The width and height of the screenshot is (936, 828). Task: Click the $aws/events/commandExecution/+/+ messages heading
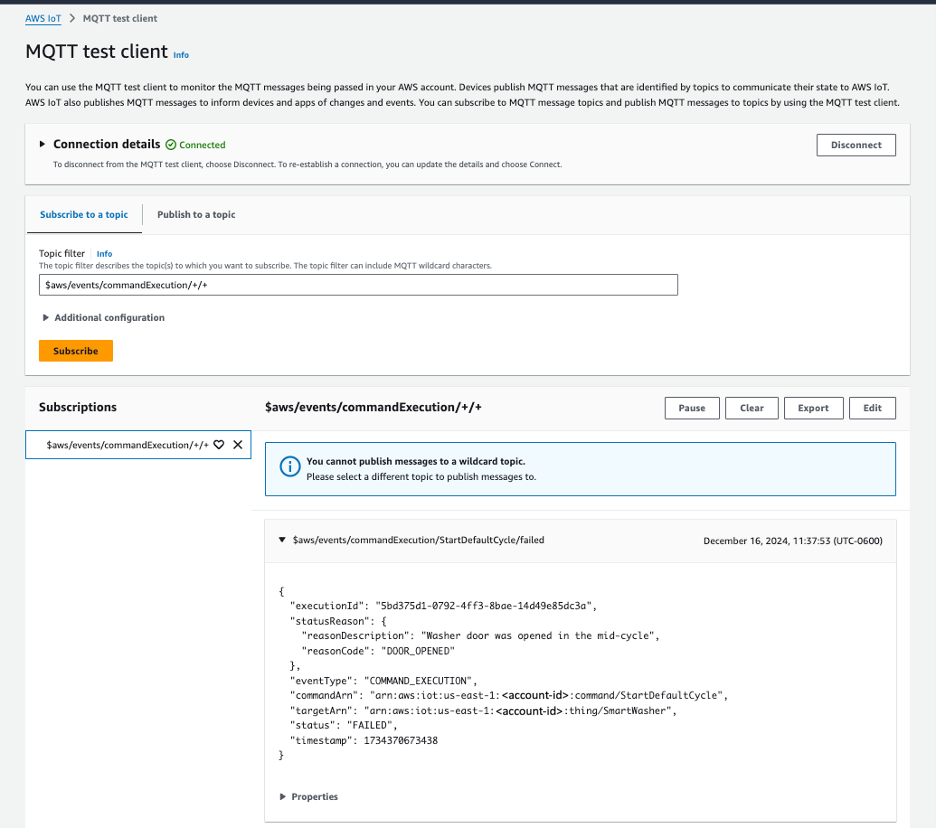[373, 407]
